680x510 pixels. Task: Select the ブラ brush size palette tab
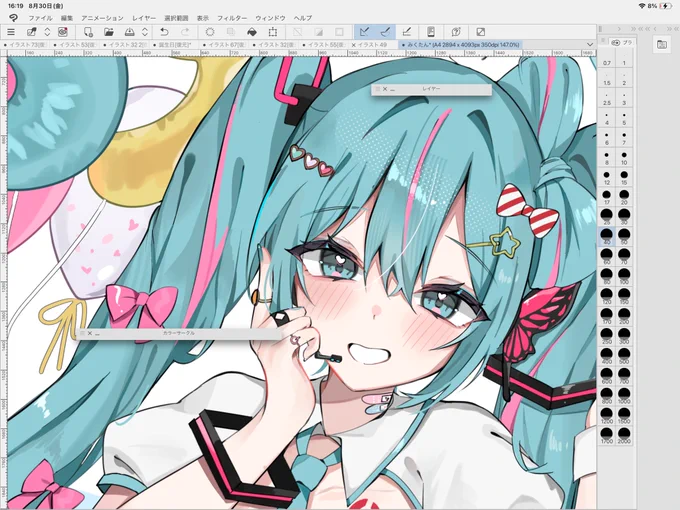(622, 42)
